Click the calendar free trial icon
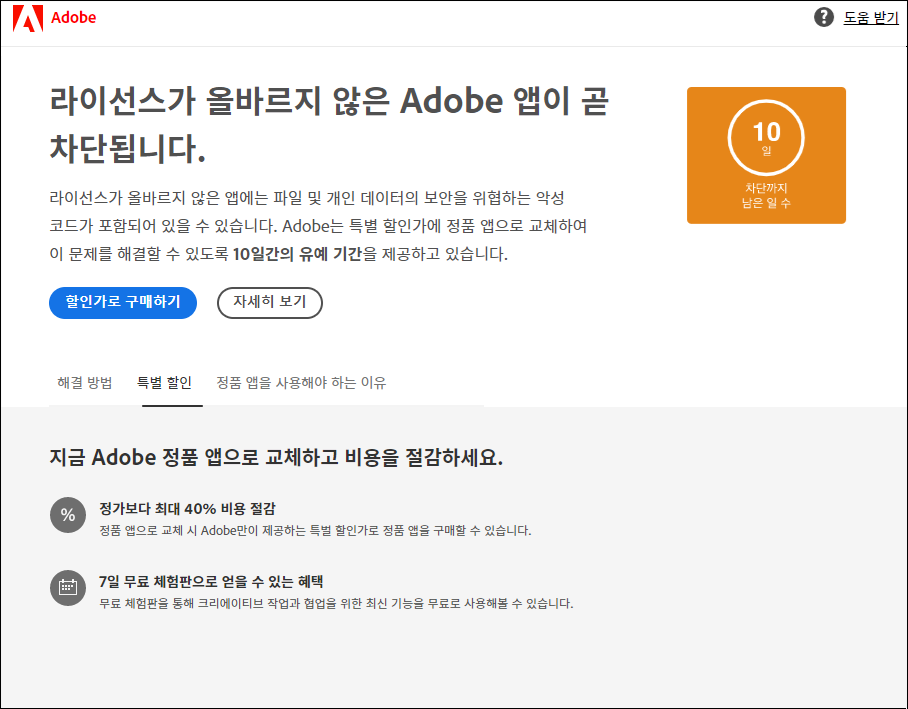Image resolution: width=908 pixels, height=709 pixels. point(68,587)
